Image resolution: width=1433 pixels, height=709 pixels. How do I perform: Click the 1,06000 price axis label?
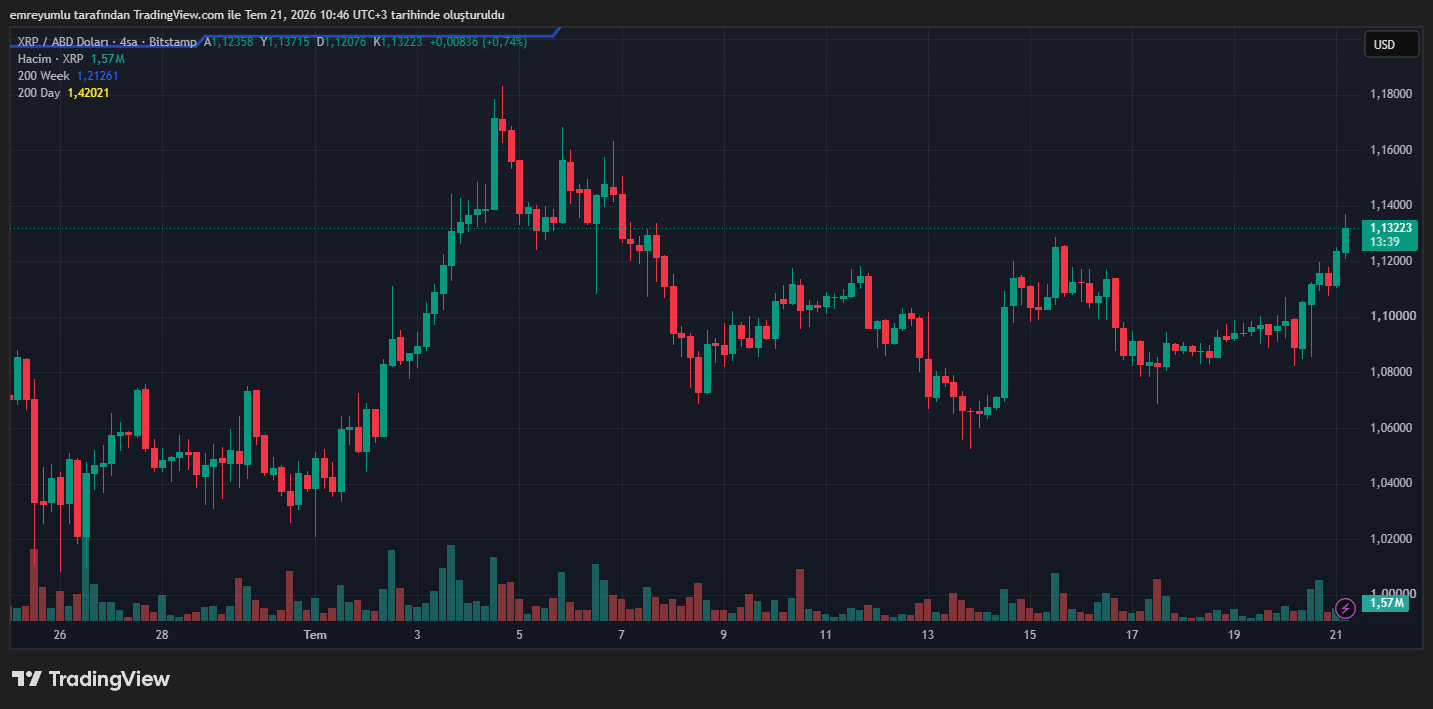point(1391,428)
